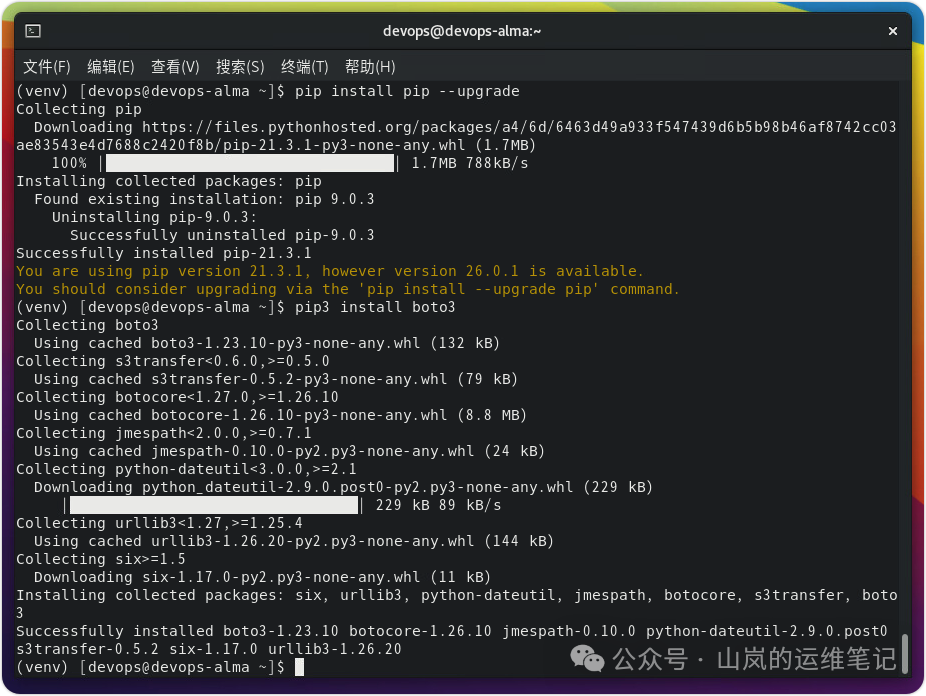Open the 帮助(H) menu

pos(370,67)
